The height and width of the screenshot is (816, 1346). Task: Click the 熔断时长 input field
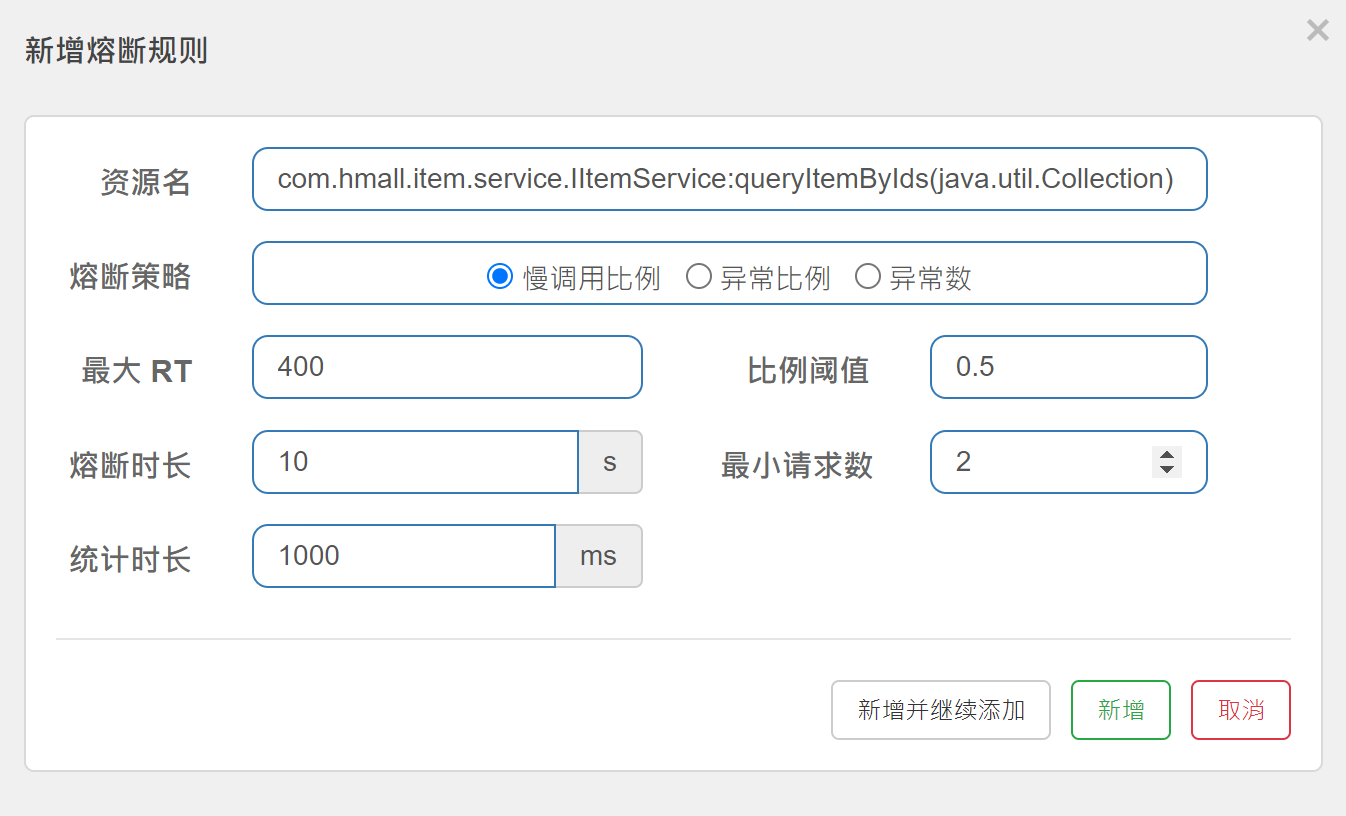coord(416,462)
